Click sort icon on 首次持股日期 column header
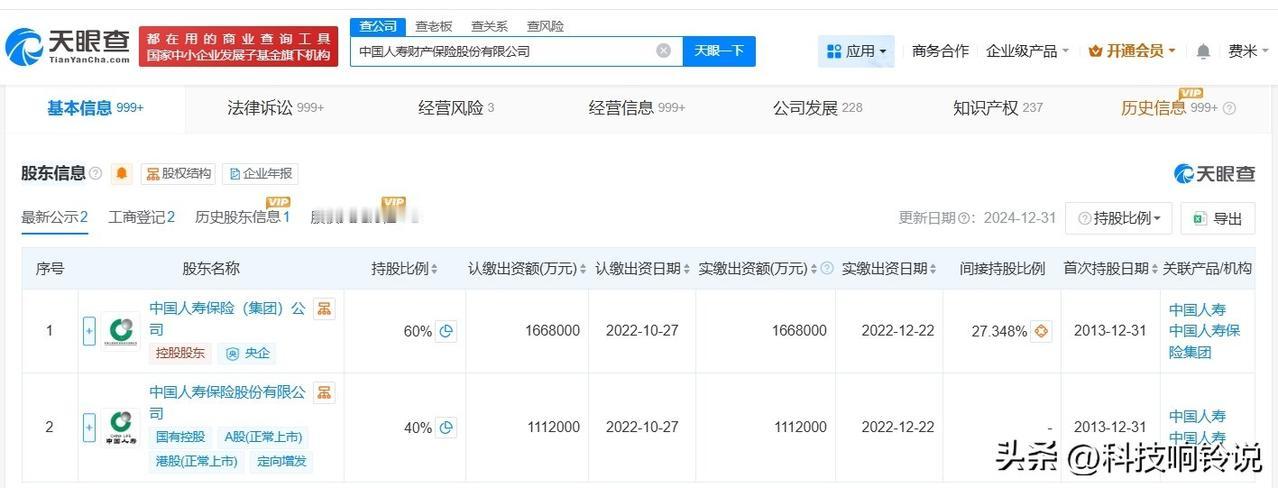 point(1155,269)
